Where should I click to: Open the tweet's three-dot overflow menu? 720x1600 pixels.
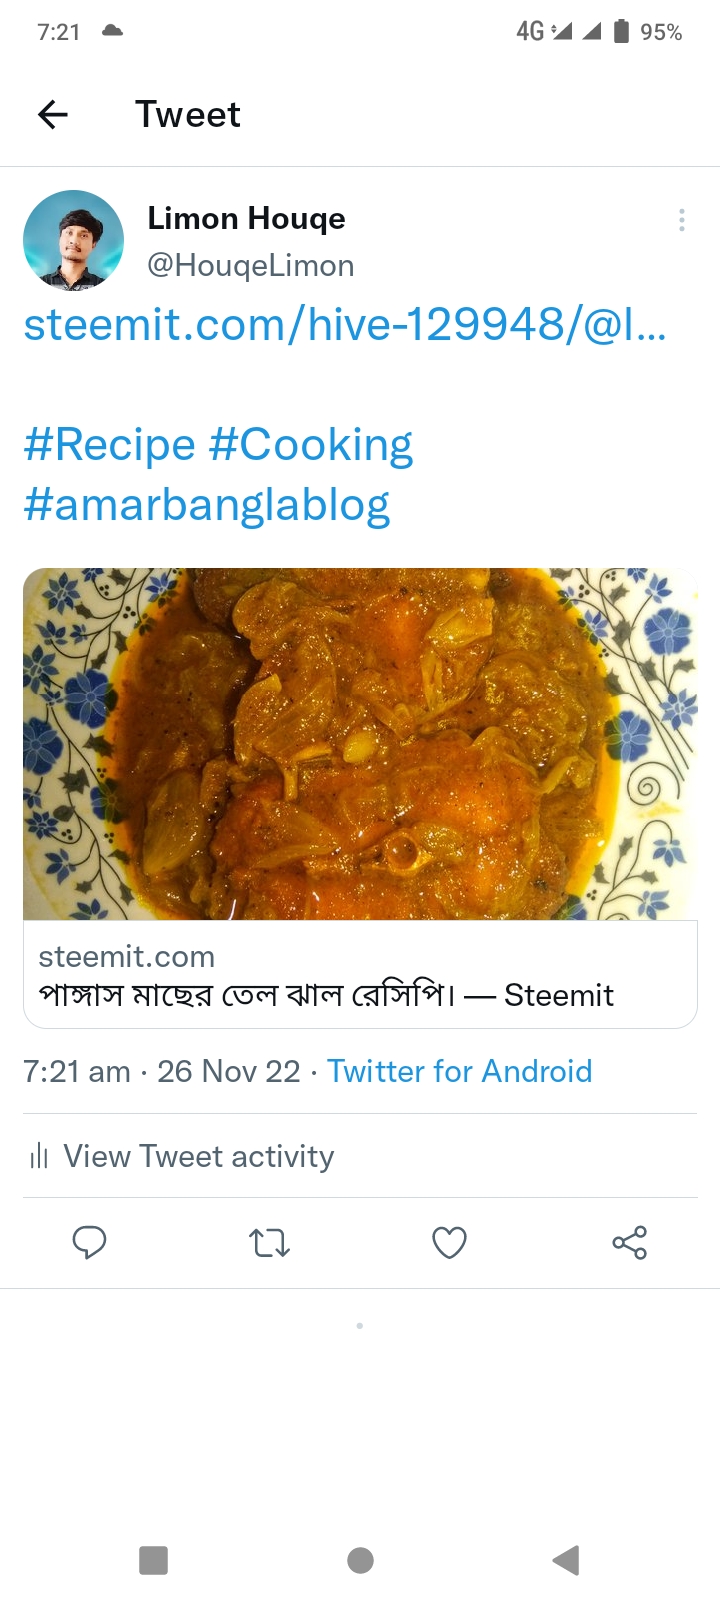click(681, 220)
